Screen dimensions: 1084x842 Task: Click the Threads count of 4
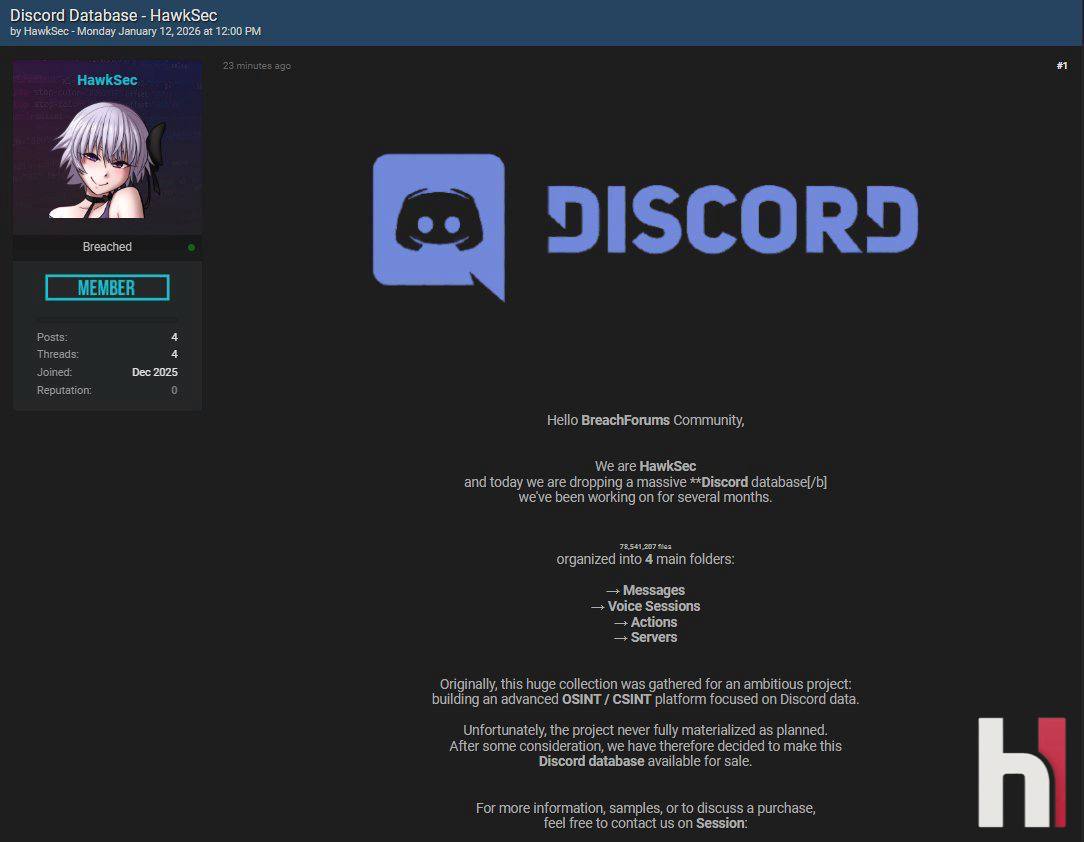coord(174,354)
